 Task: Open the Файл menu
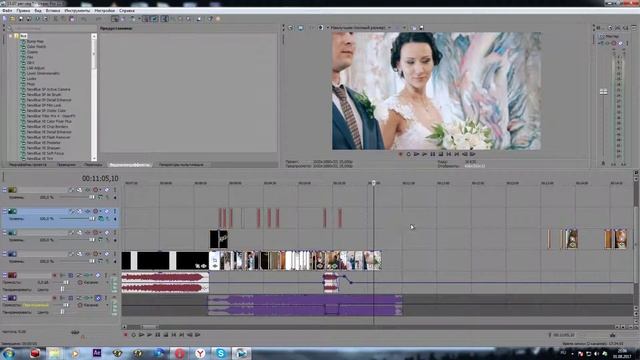tap(7, 11)
